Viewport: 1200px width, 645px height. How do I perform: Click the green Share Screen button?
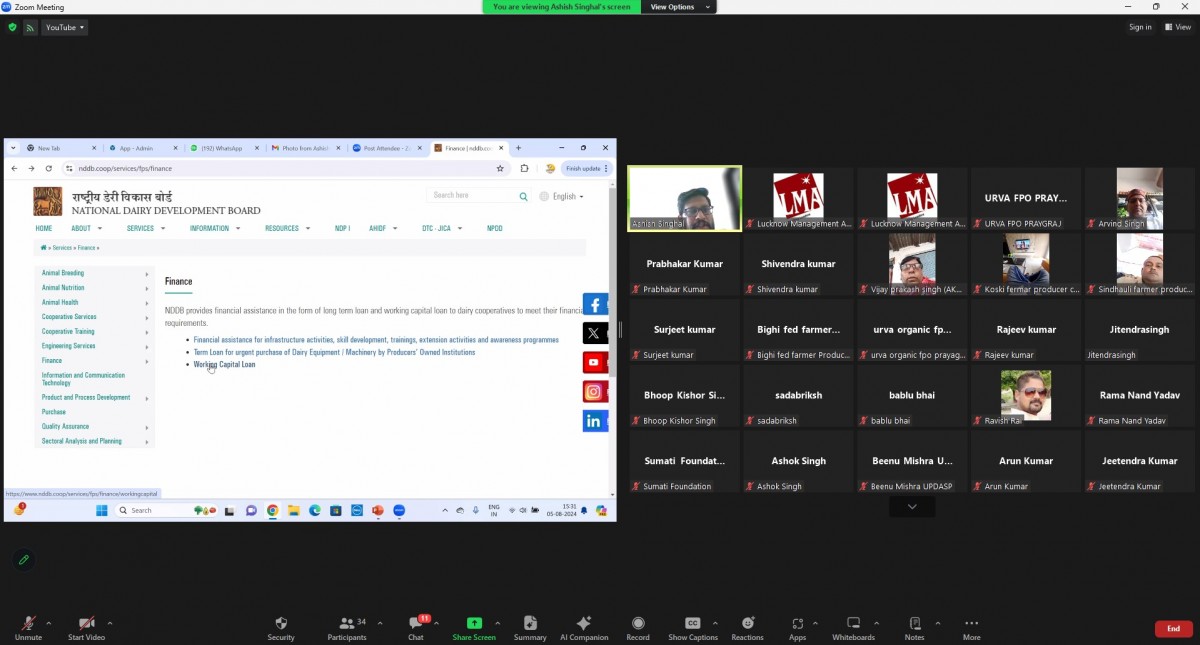coord(474,628)
